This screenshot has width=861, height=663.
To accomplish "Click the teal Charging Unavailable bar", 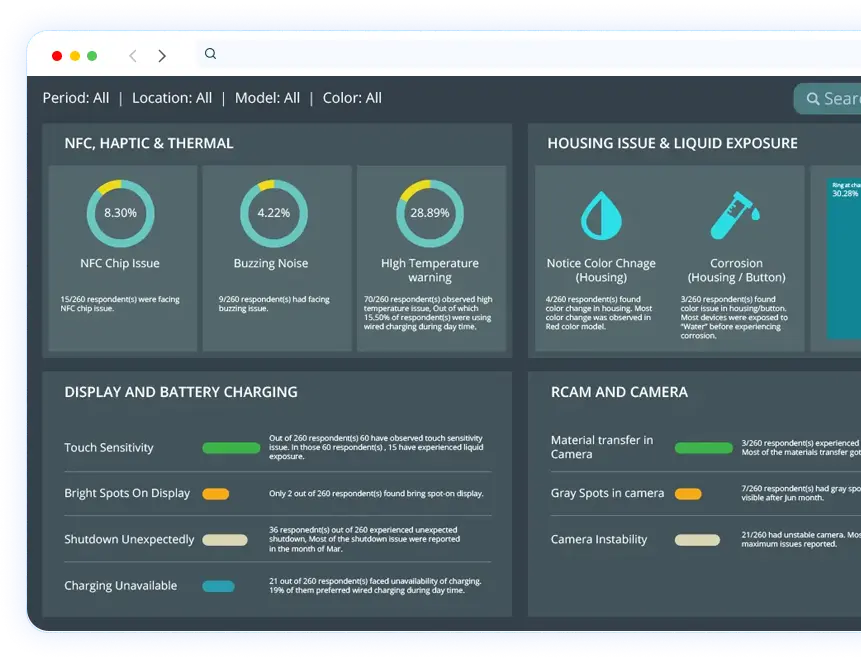I will click(218, 586).
